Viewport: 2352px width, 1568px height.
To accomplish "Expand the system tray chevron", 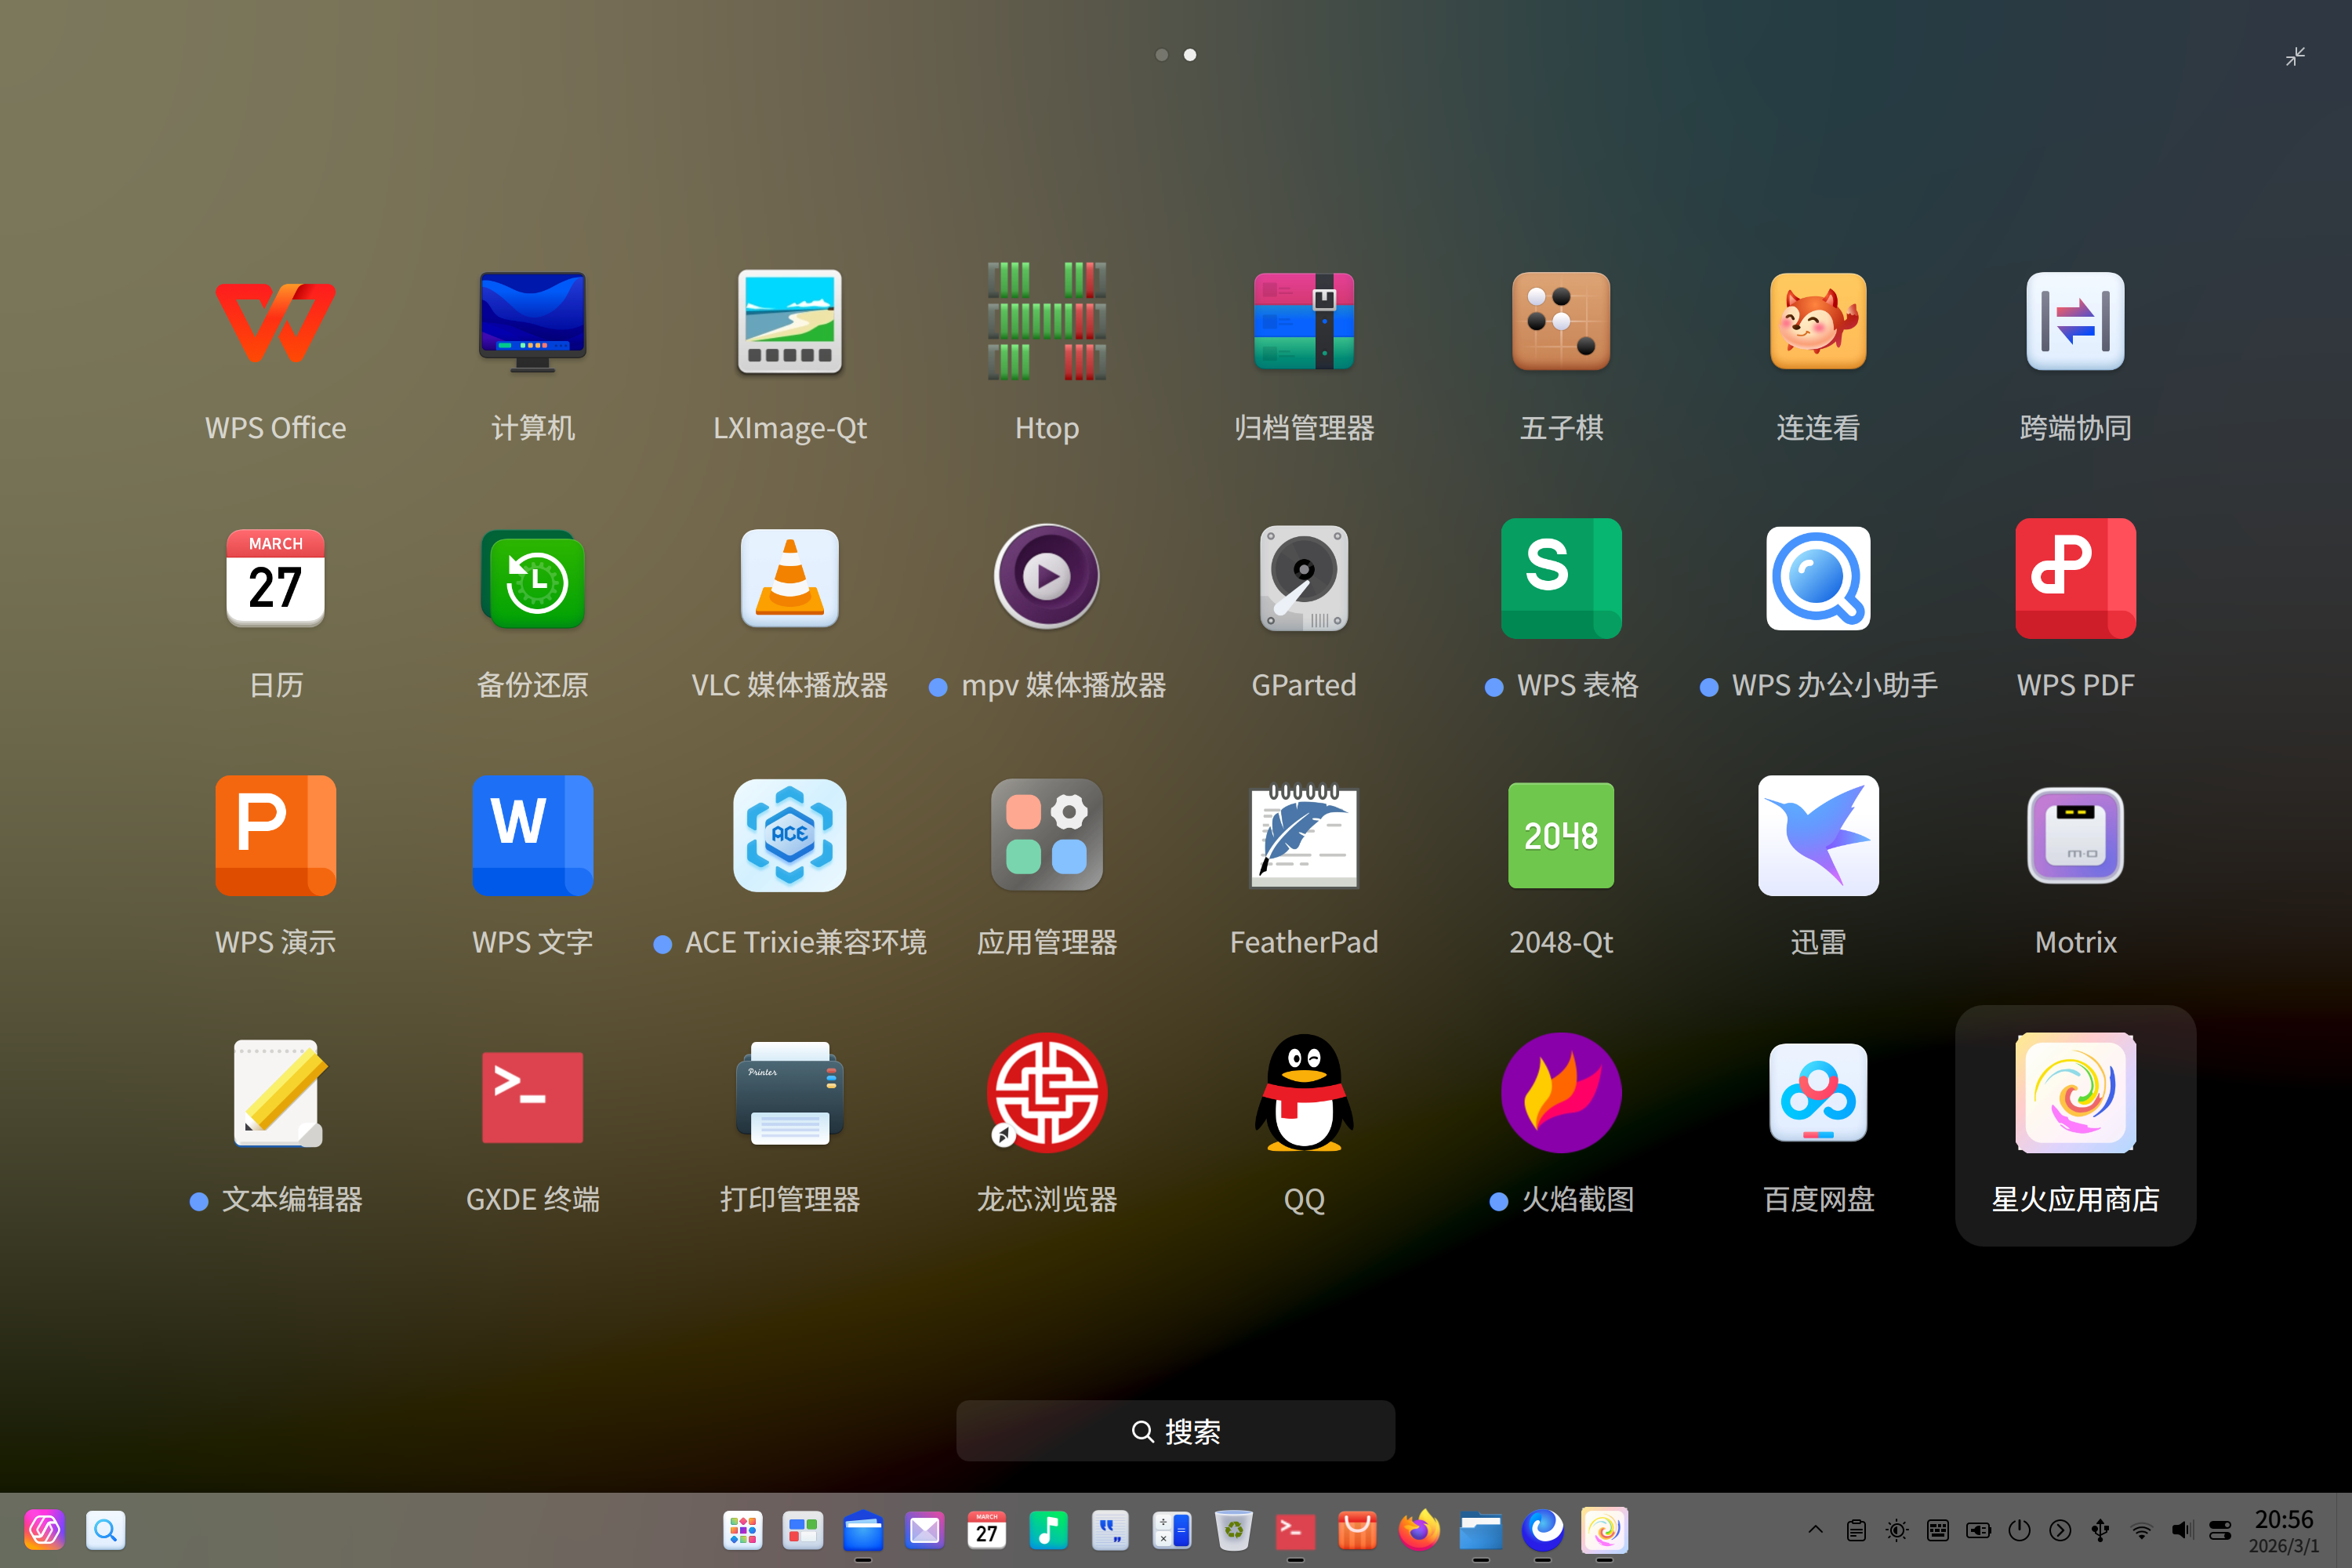I will pyautogui.click(x=1817, y=1530).
